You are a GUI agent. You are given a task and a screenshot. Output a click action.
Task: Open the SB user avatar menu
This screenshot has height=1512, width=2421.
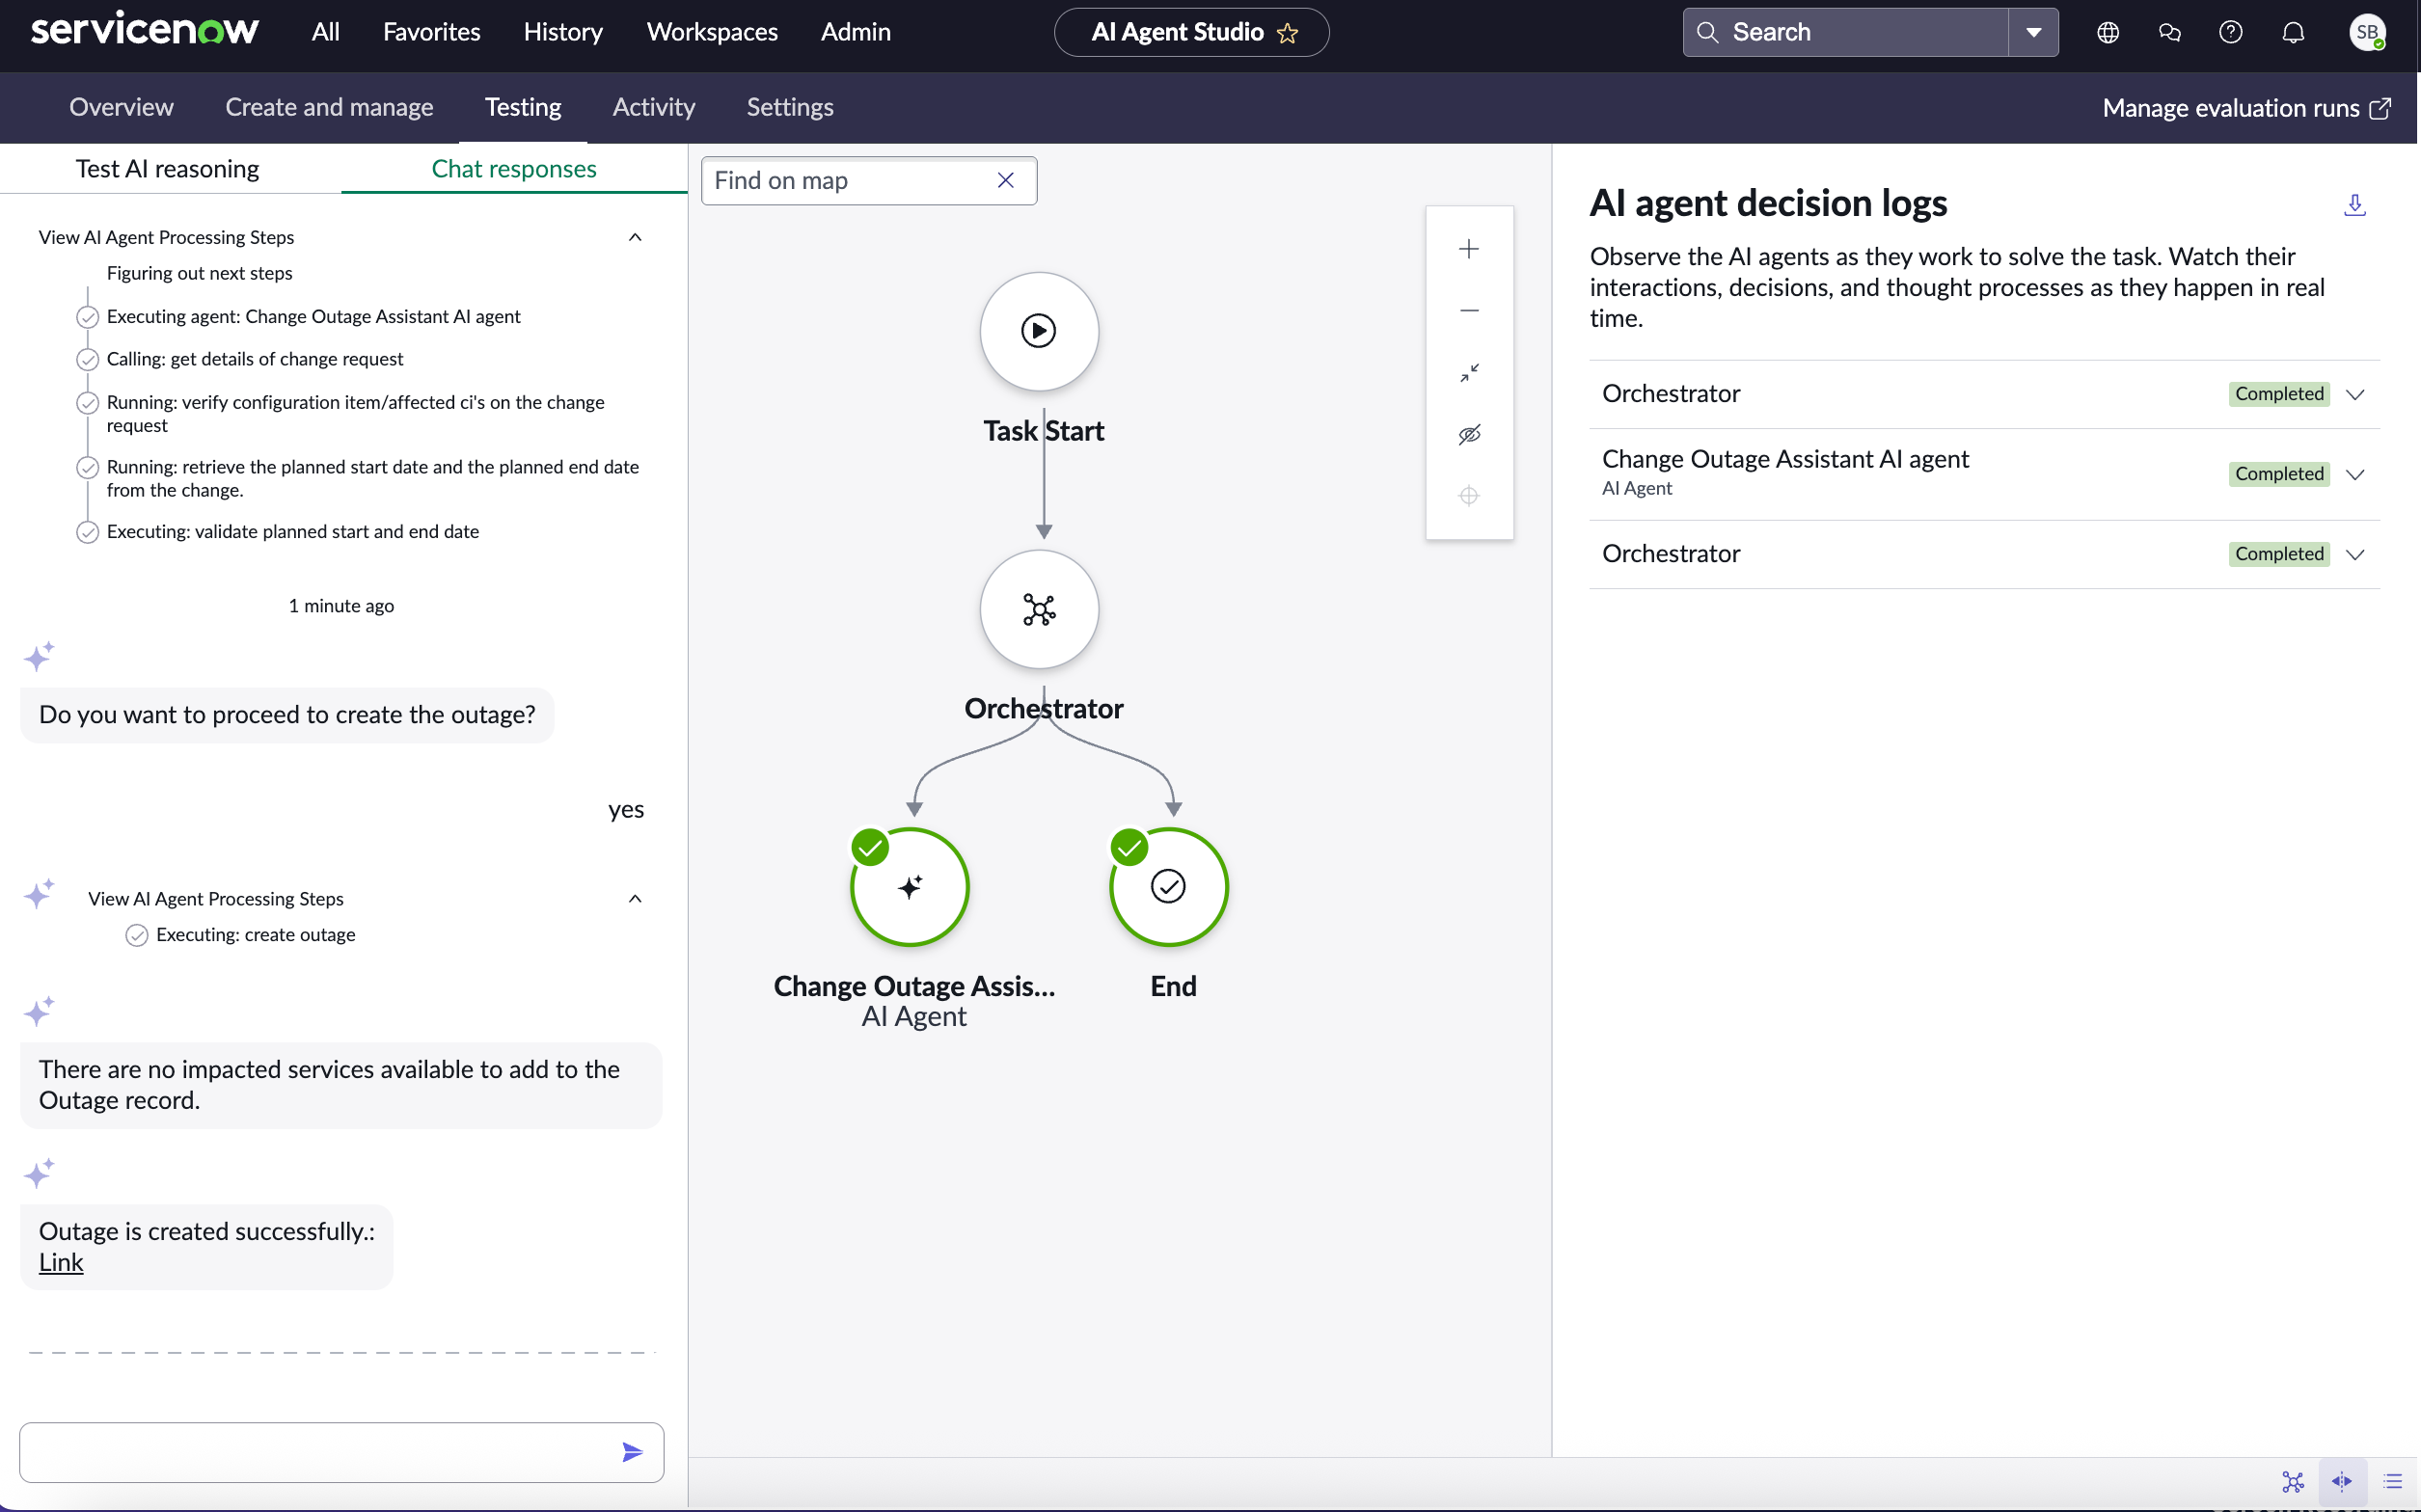[x=2367, y=32]
